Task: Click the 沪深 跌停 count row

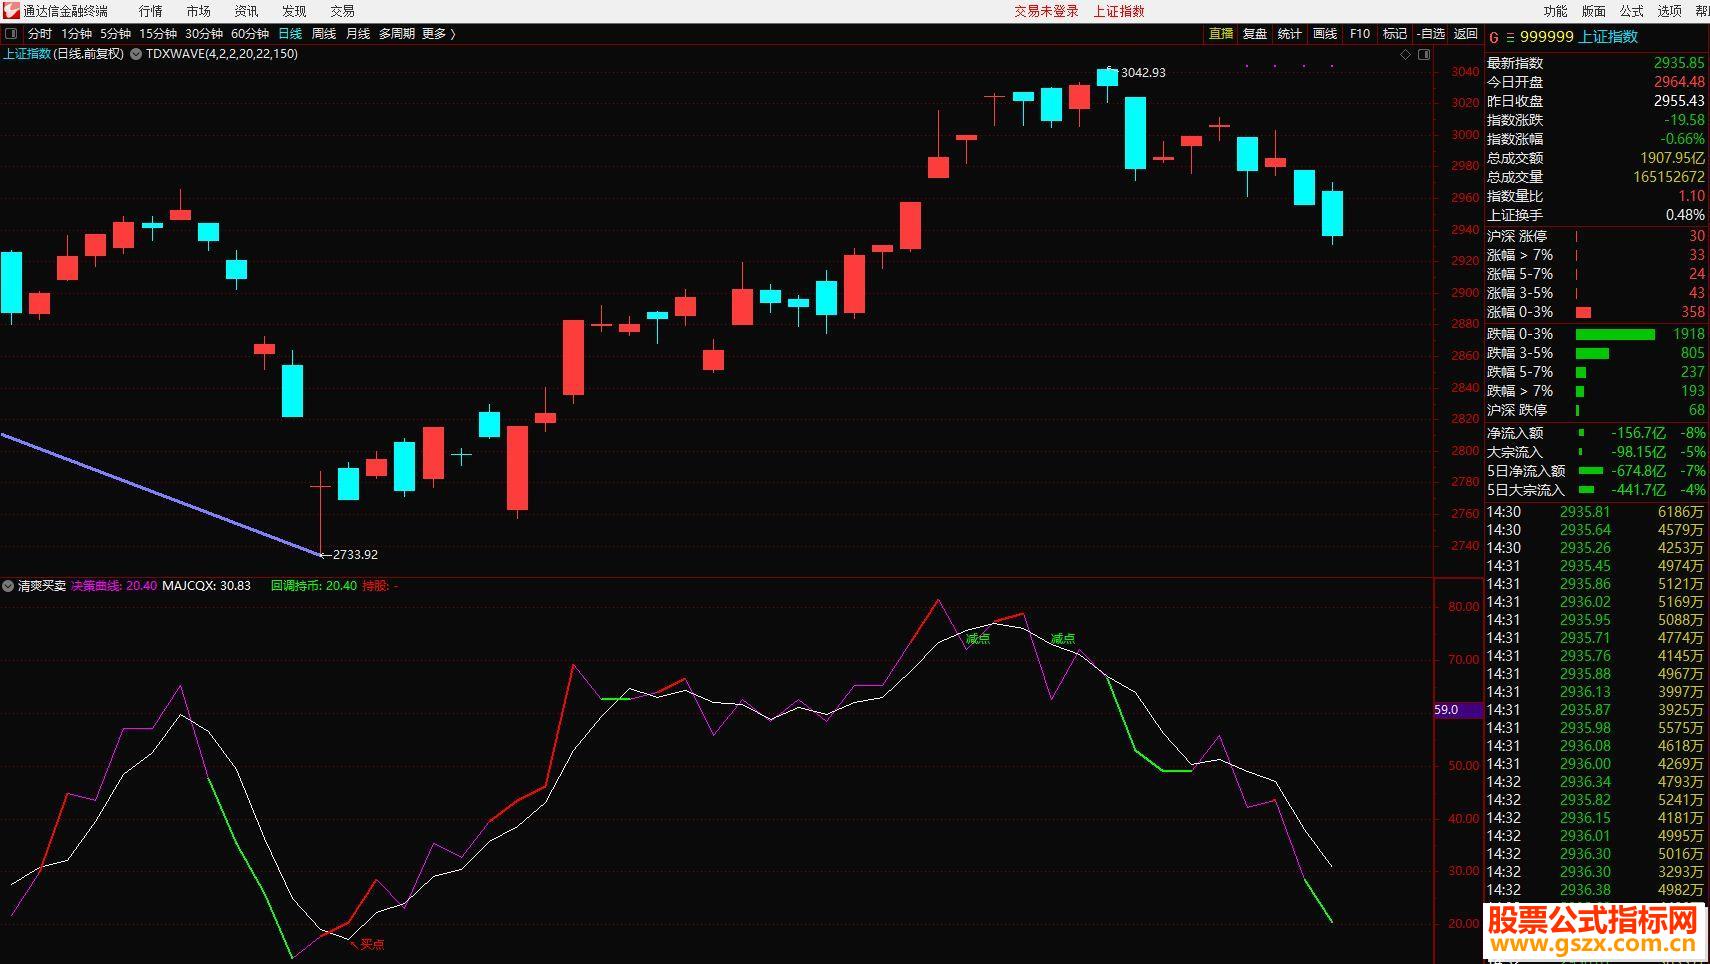Action: 1596,410
